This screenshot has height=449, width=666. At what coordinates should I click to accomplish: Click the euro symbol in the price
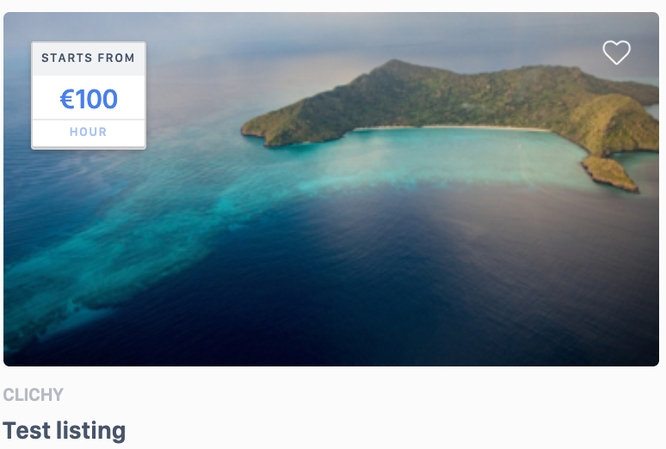pyautogui.click(x=67, y=99)
